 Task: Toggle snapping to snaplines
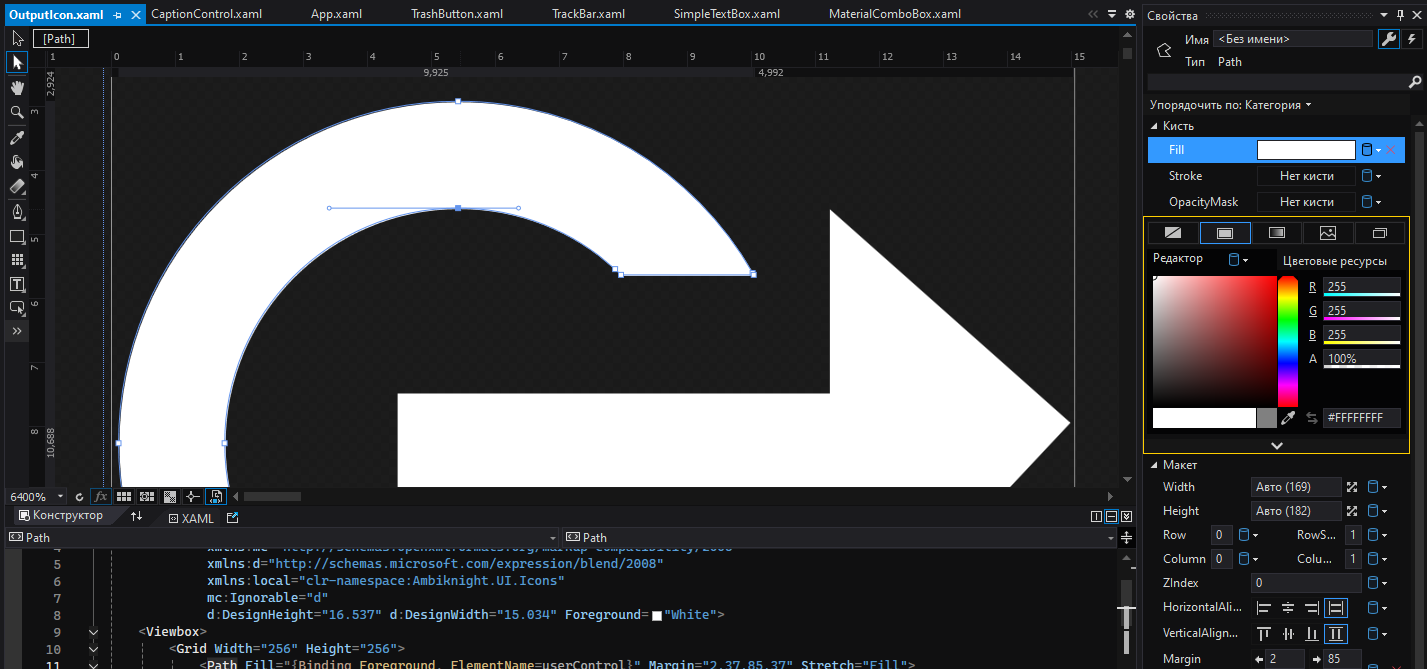click(x=192, y=496)
